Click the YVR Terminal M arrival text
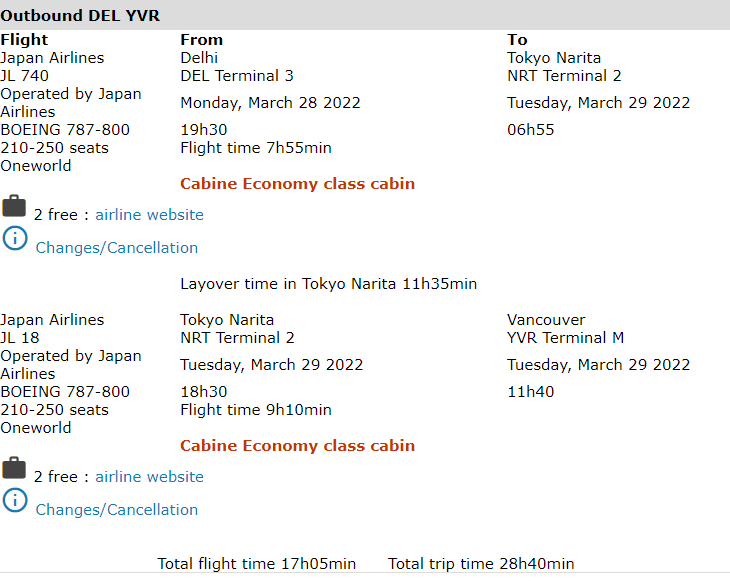This screenshot has height=583, width=730. click(565, 338)
